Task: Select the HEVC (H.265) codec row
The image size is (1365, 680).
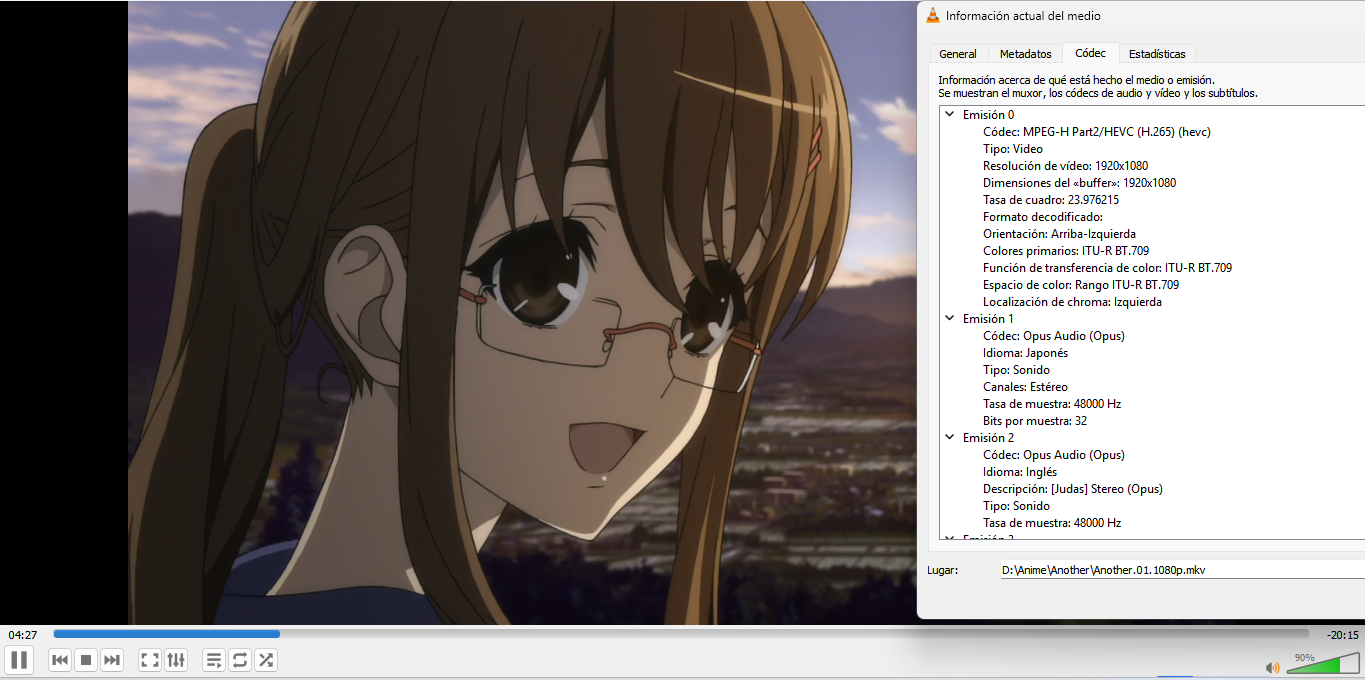Action: coord(1097,132)
